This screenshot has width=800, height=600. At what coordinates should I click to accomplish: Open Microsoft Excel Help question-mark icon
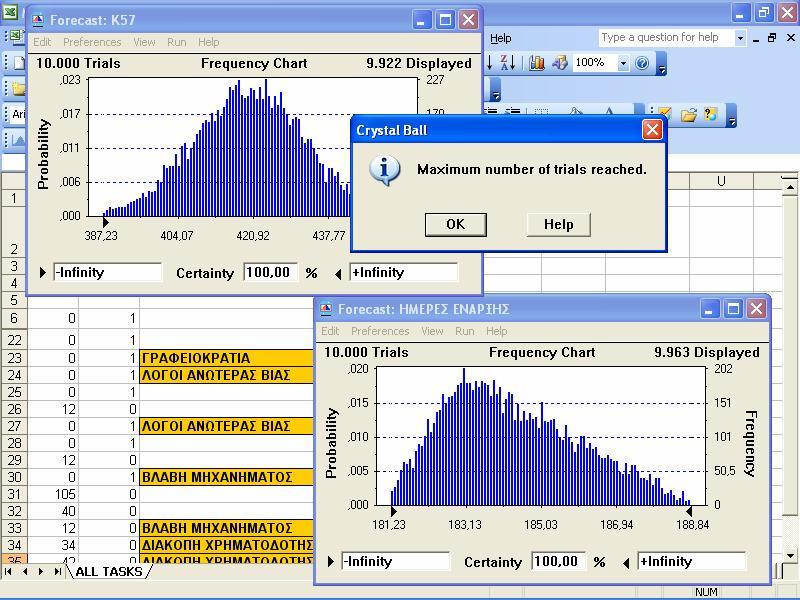(642, 63)
